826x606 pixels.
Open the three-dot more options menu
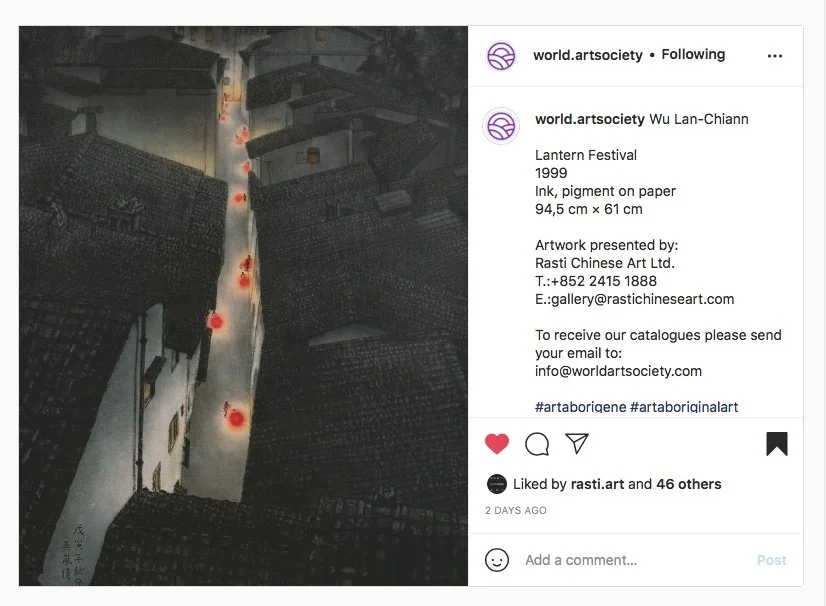775,56
